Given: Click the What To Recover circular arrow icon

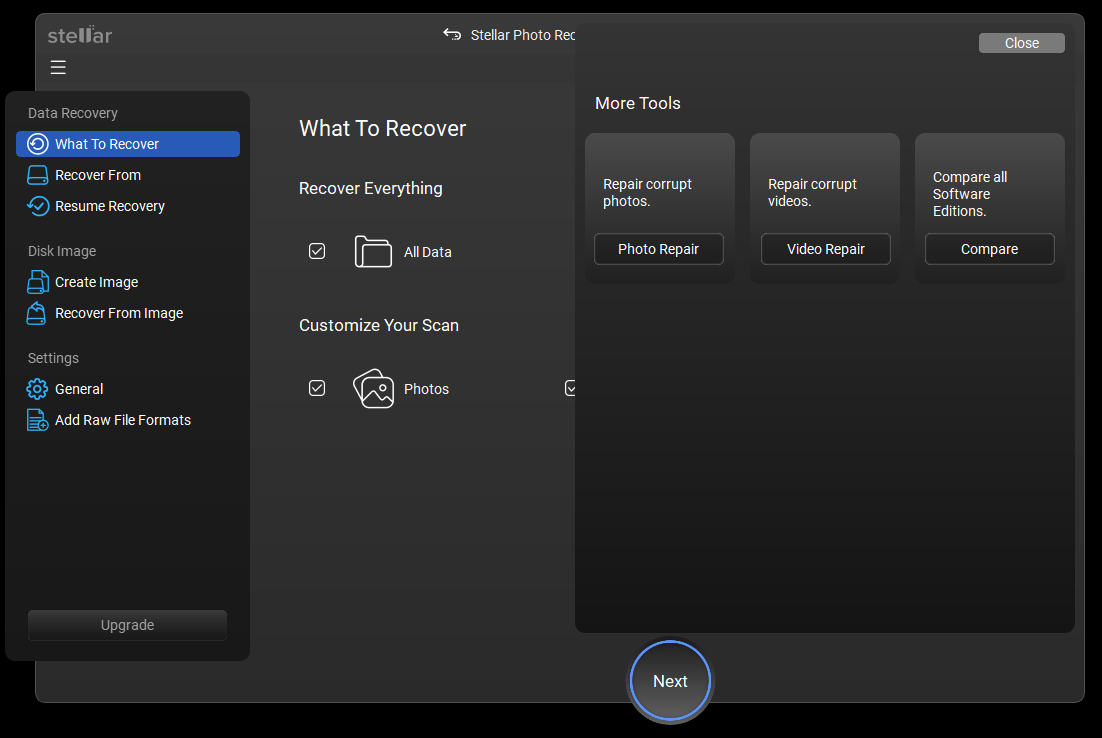Looking at the screenshot, I should pyautogui.click(x=37, y=144).
